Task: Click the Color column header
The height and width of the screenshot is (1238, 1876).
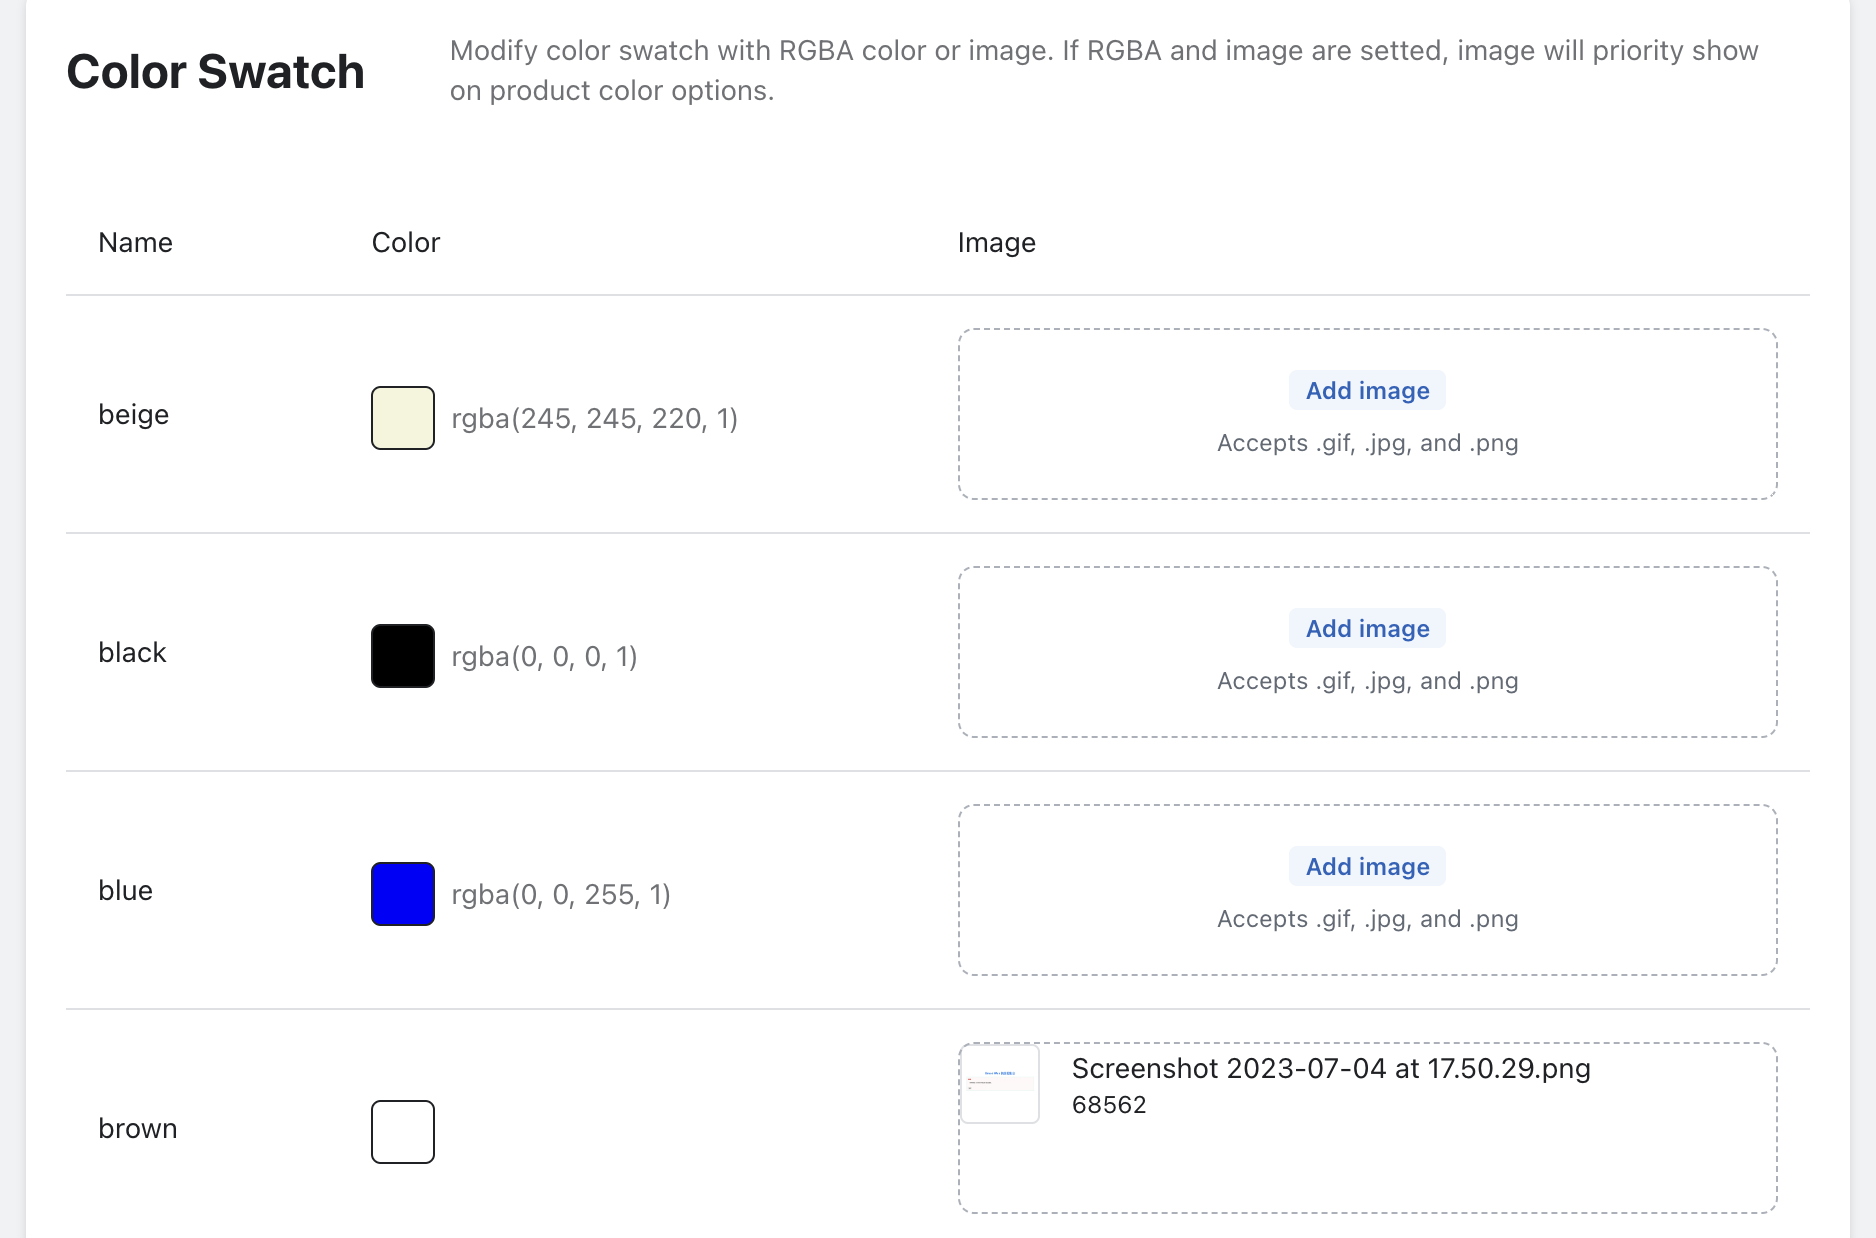Action: click(405, 243)
